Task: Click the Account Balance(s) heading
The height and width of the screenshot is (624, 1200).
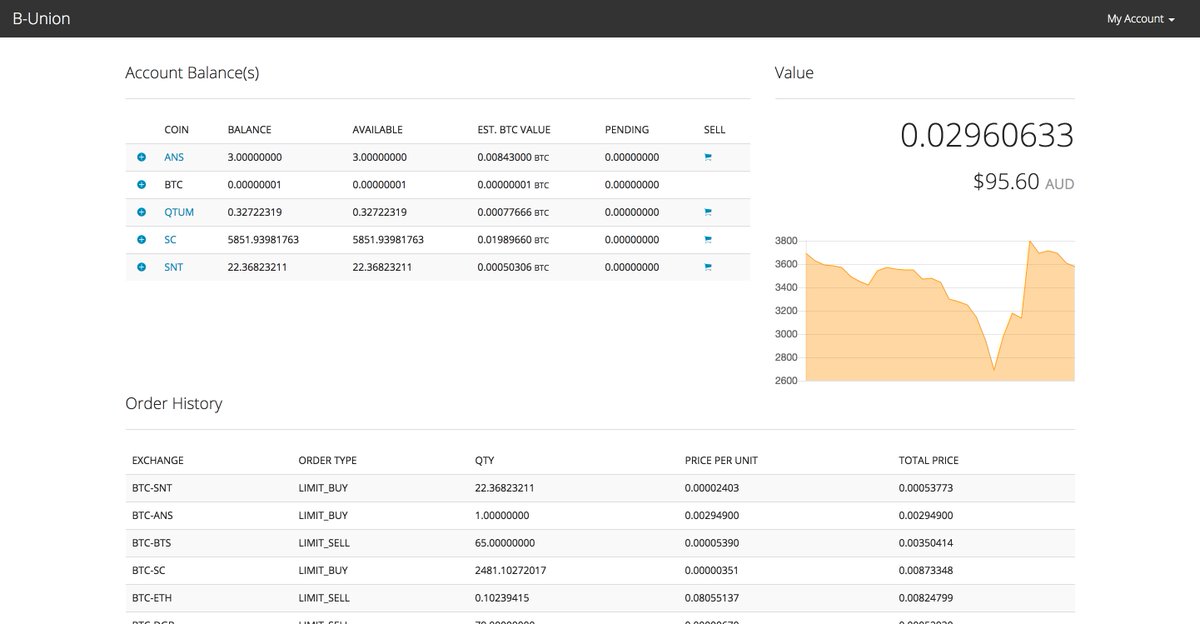Action: point(192,73)
